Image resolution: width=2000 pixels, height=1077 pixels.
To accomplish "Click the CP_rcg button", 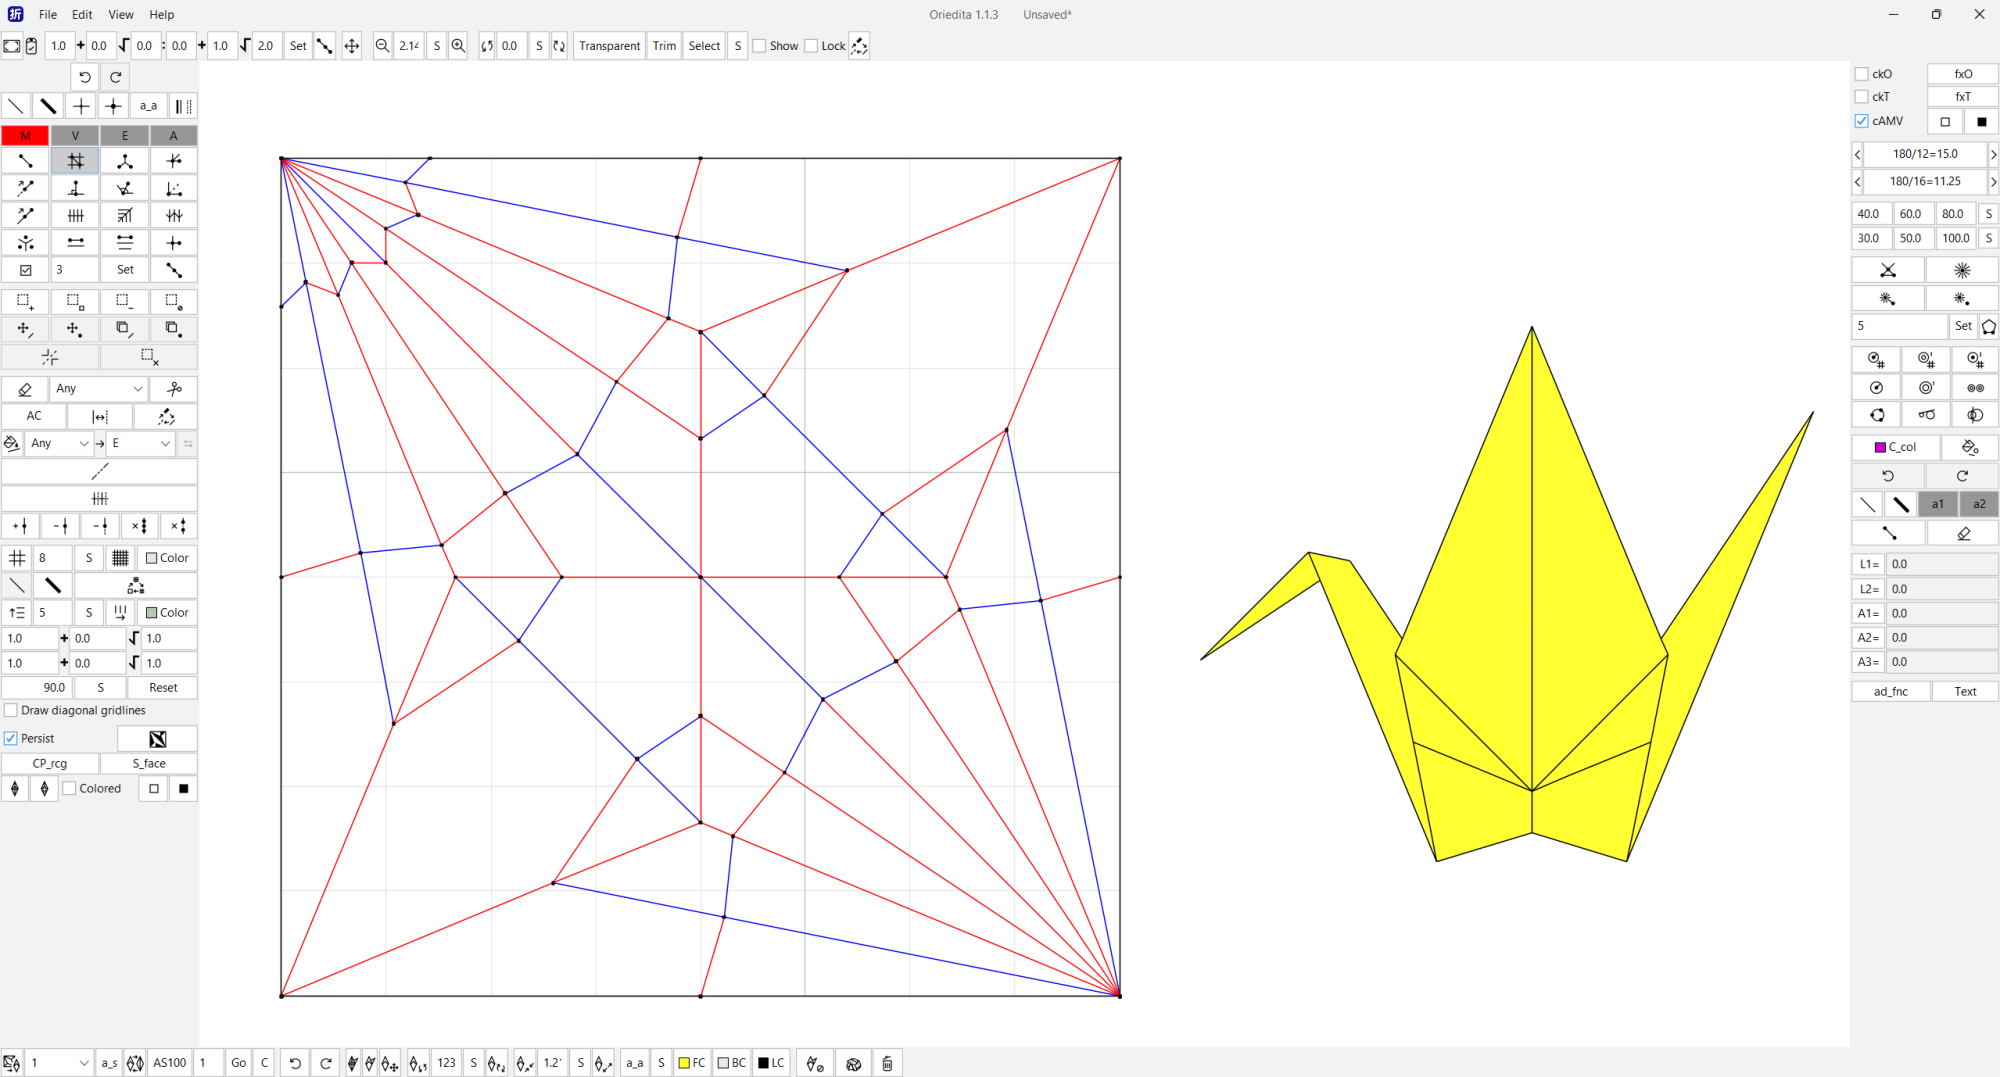I will pos(50,763).
